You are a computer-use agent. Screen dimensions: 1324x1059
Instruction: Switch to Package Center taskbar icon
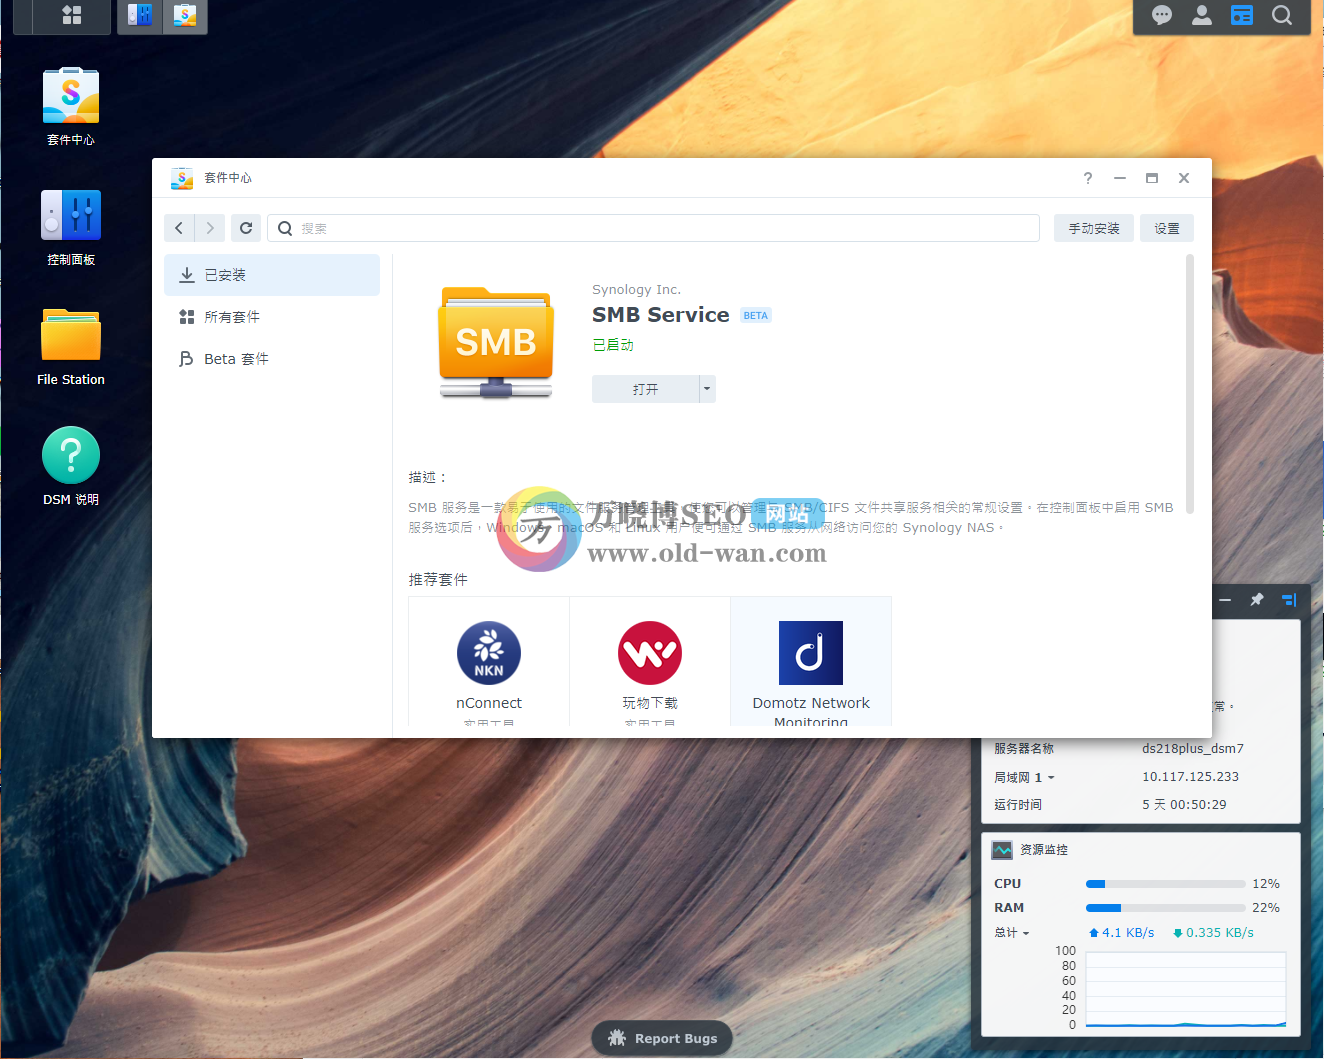(x=185, y=15)
